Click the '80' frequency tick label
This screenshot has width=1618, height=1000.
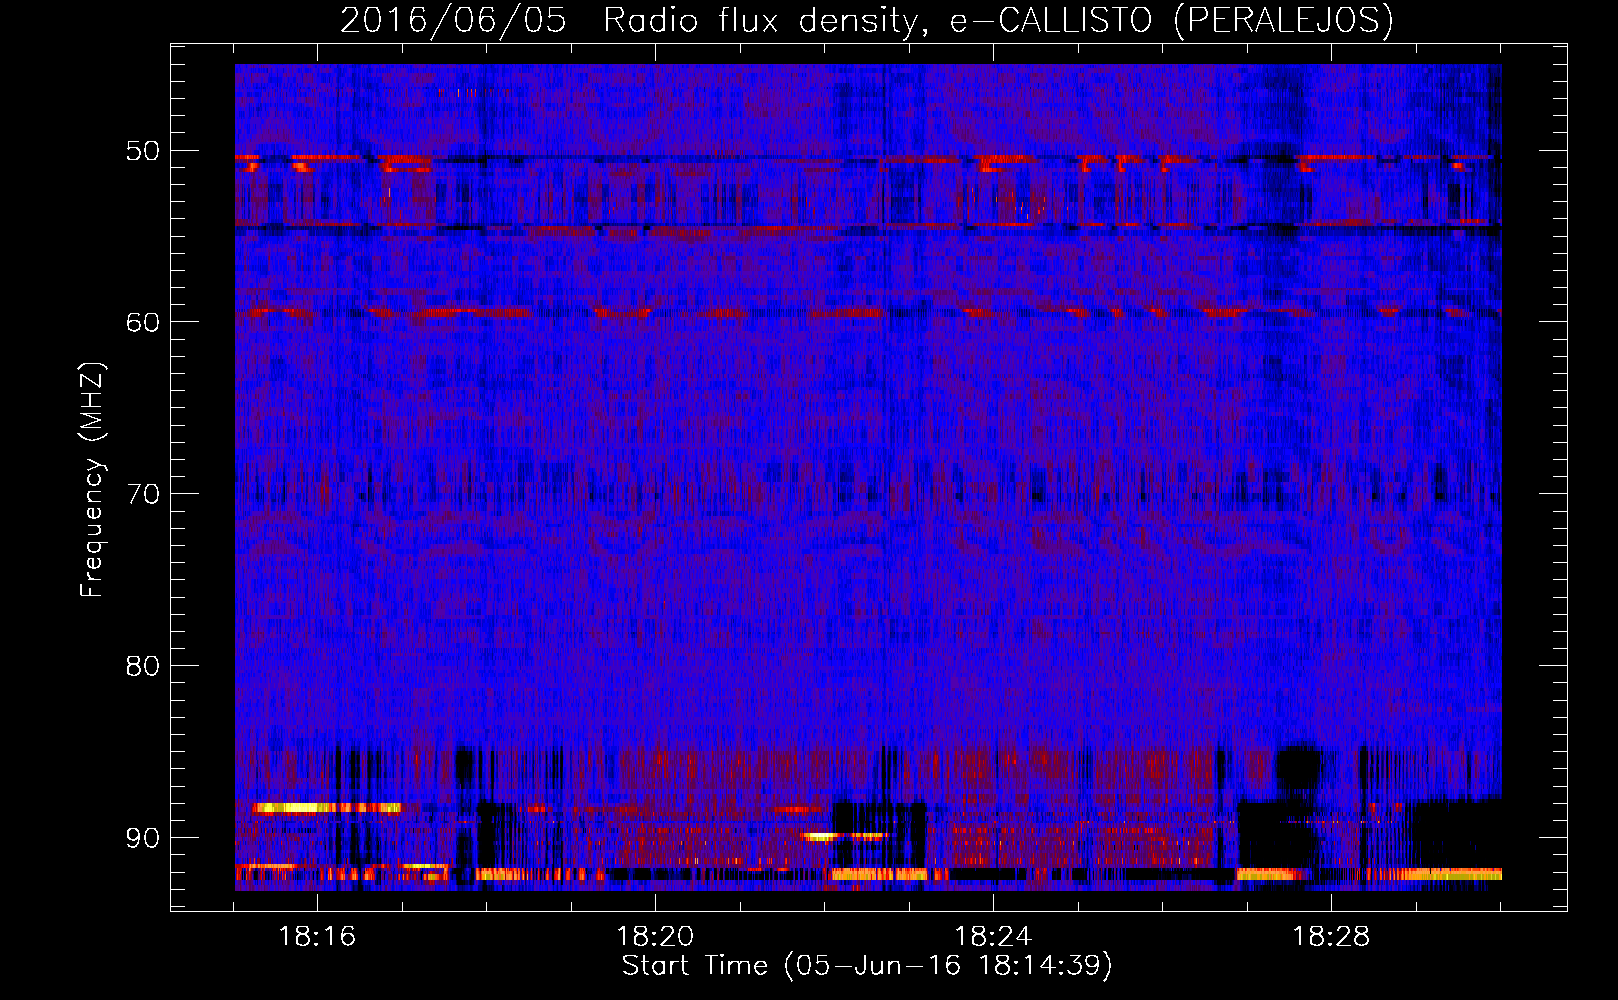[x=142, y=666]
